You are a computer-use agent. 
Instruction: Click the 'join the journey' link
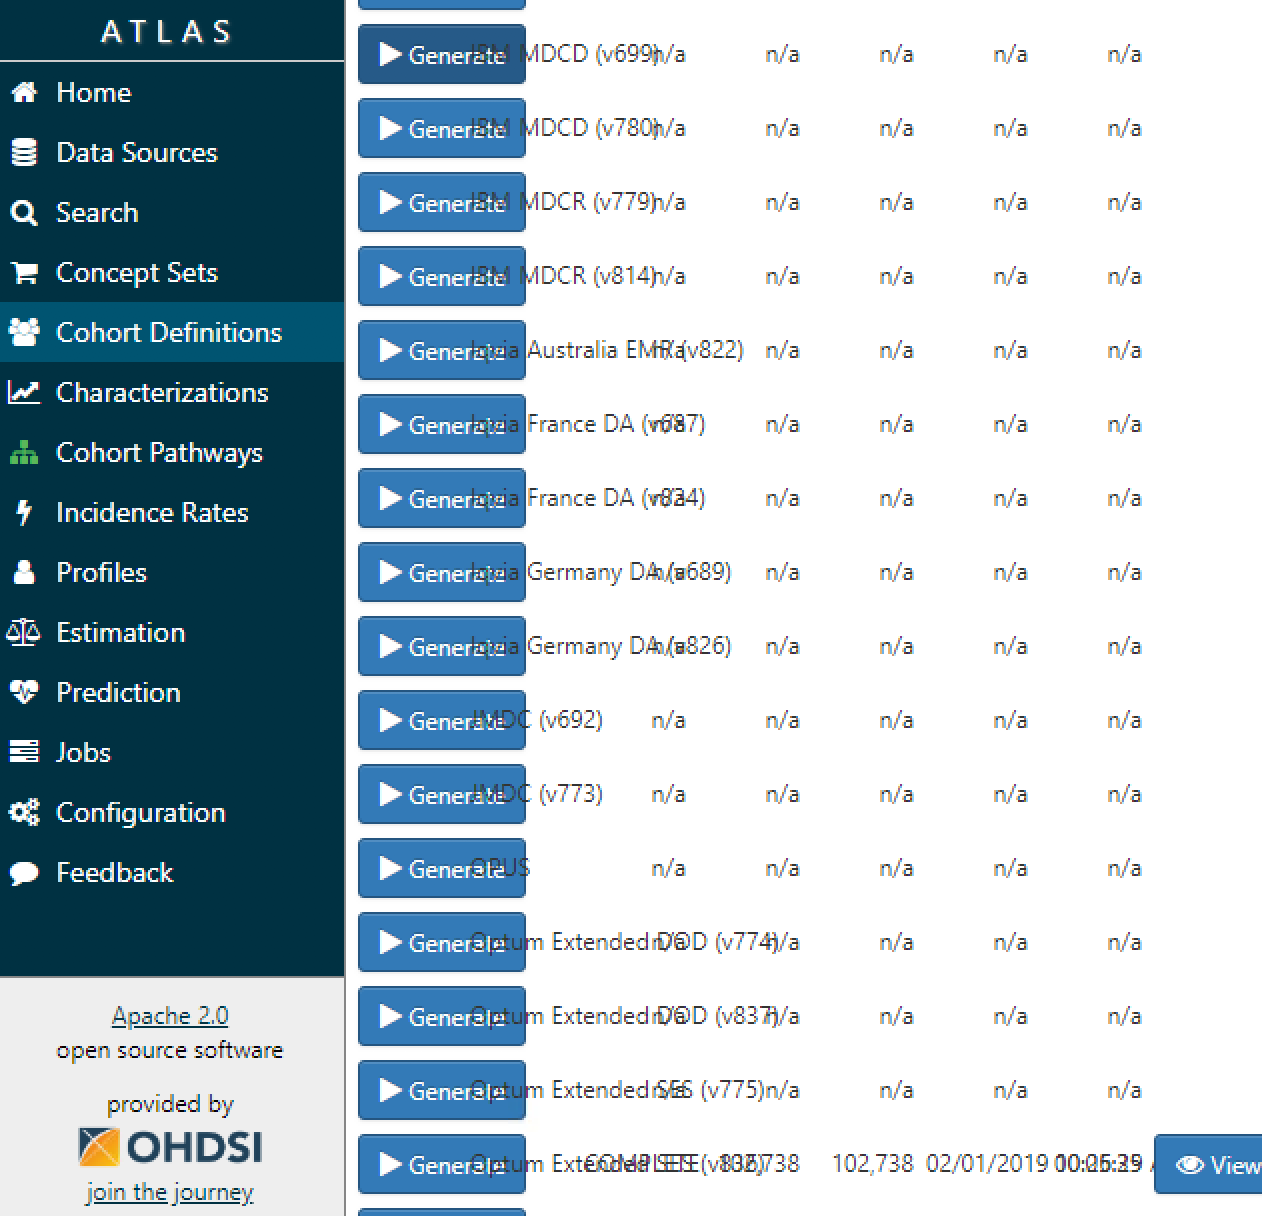(x=169, y=1192)
